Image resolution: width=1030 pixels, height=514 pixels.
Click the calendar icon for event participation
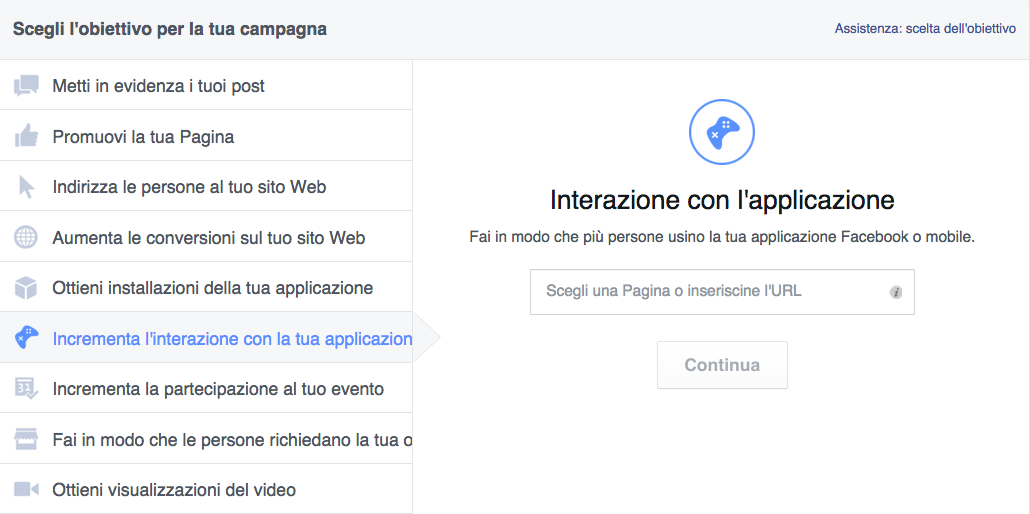[26, 389]
